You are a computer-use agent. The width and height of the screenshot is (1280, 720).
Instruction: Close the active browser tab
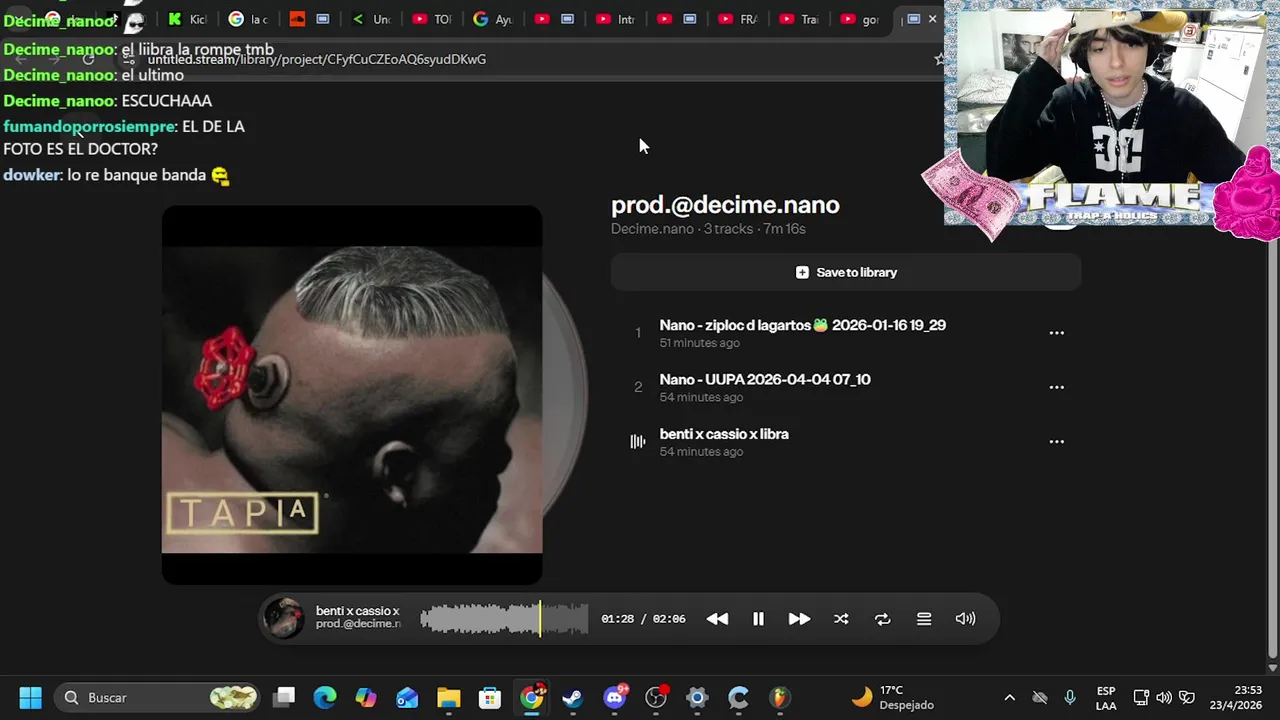pyautogui.click(x=932, y=19)
